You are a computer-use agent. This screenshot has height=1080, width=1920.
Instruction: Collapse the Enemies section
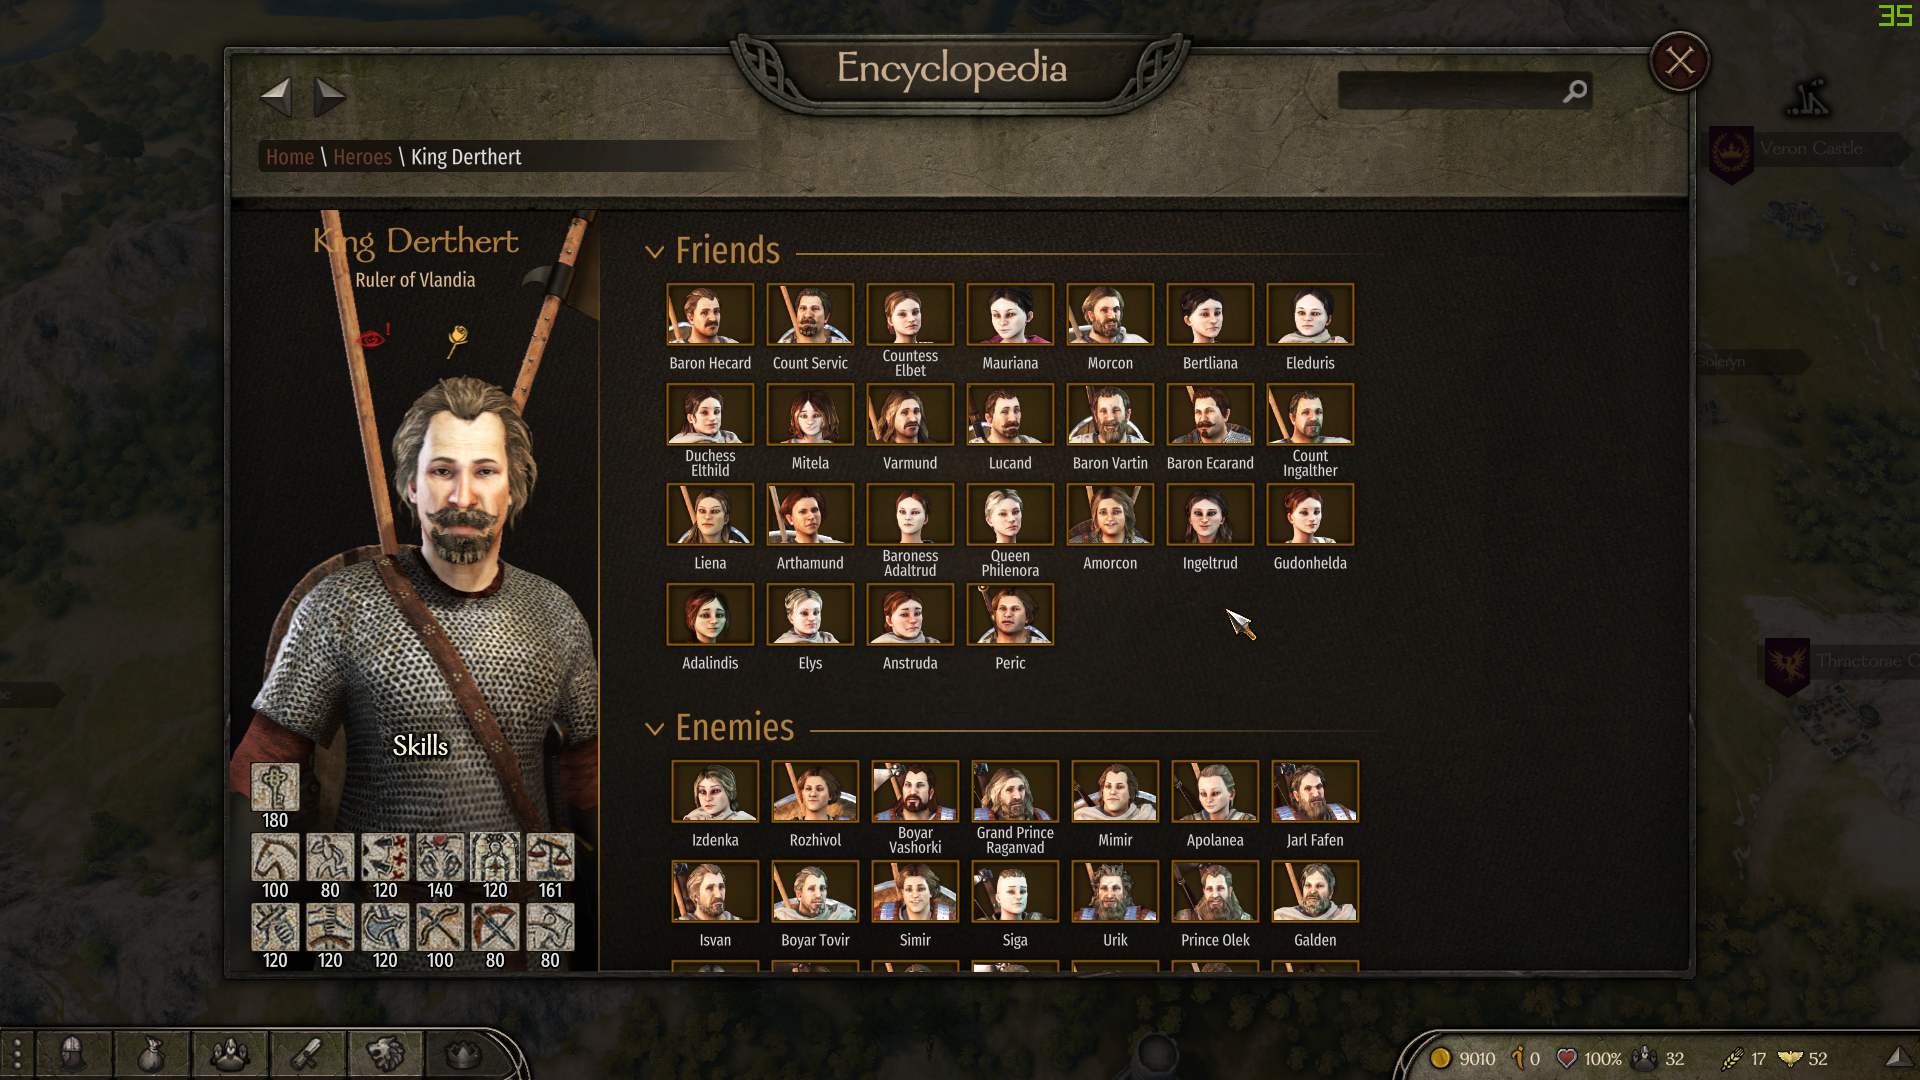coord(655,729)
